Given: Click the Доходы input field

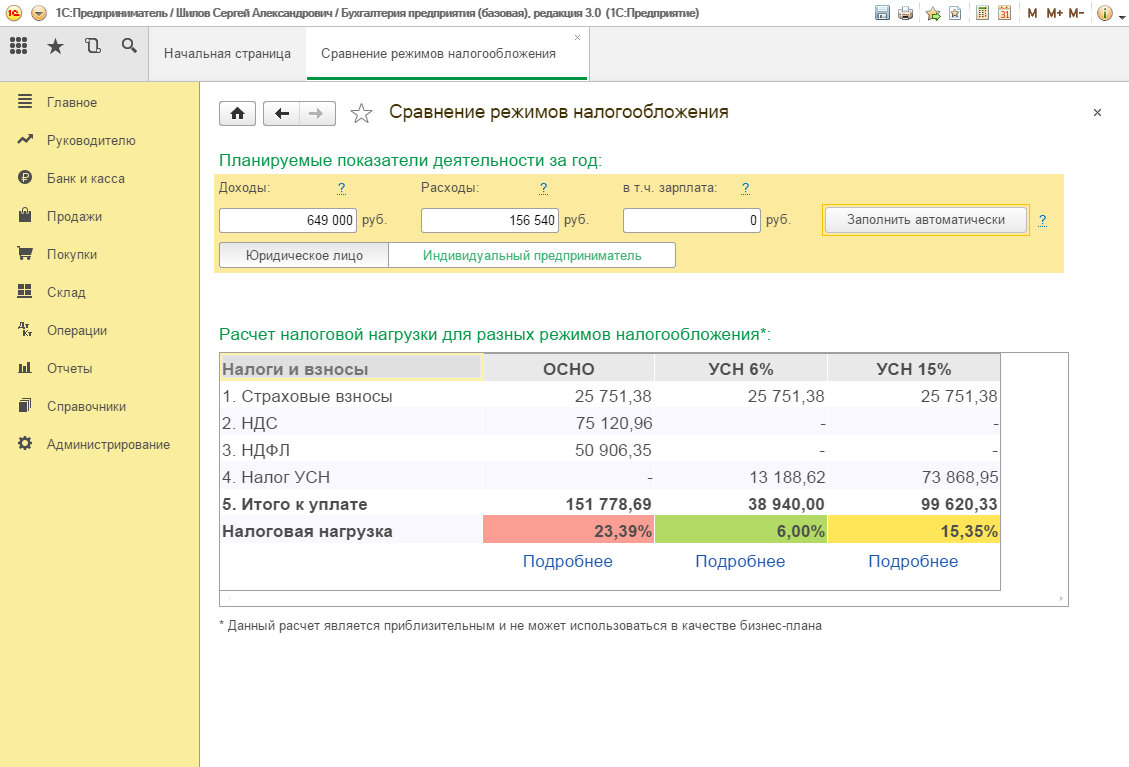Looking at the screenshot, I should coord(288,220).
